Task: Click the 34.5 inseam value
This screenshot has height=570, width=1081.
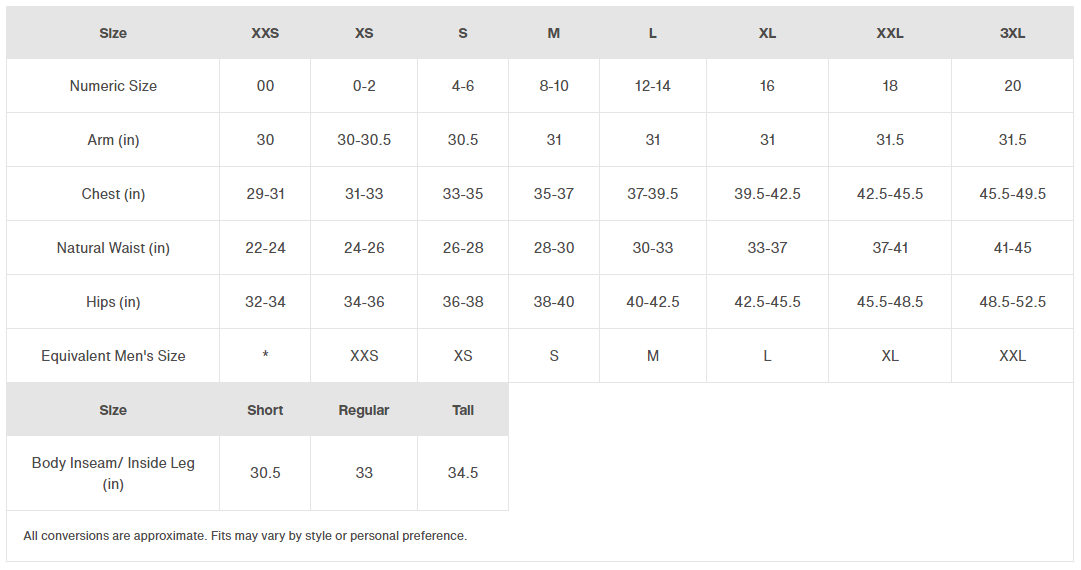Action: pos(463,473)
